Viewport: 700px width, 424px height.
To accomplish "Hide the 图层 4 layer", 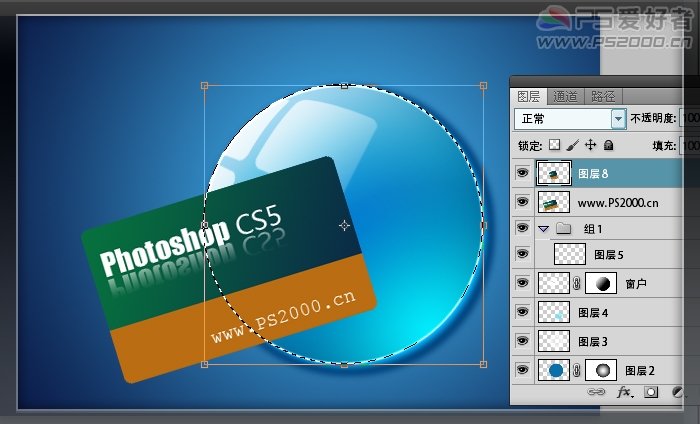I will (522, 312).
